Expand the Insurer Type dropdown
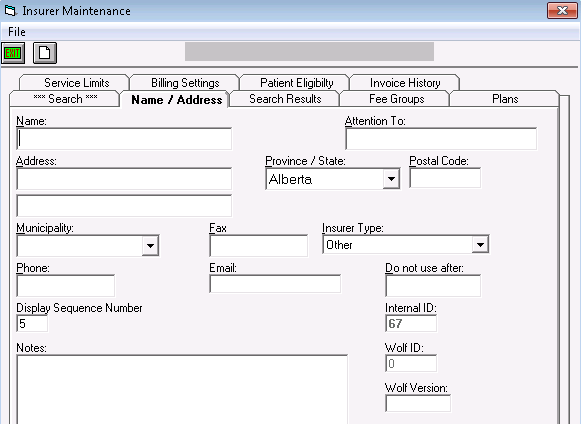The height and width of the screenshot is (424, 581). [480, 245]
